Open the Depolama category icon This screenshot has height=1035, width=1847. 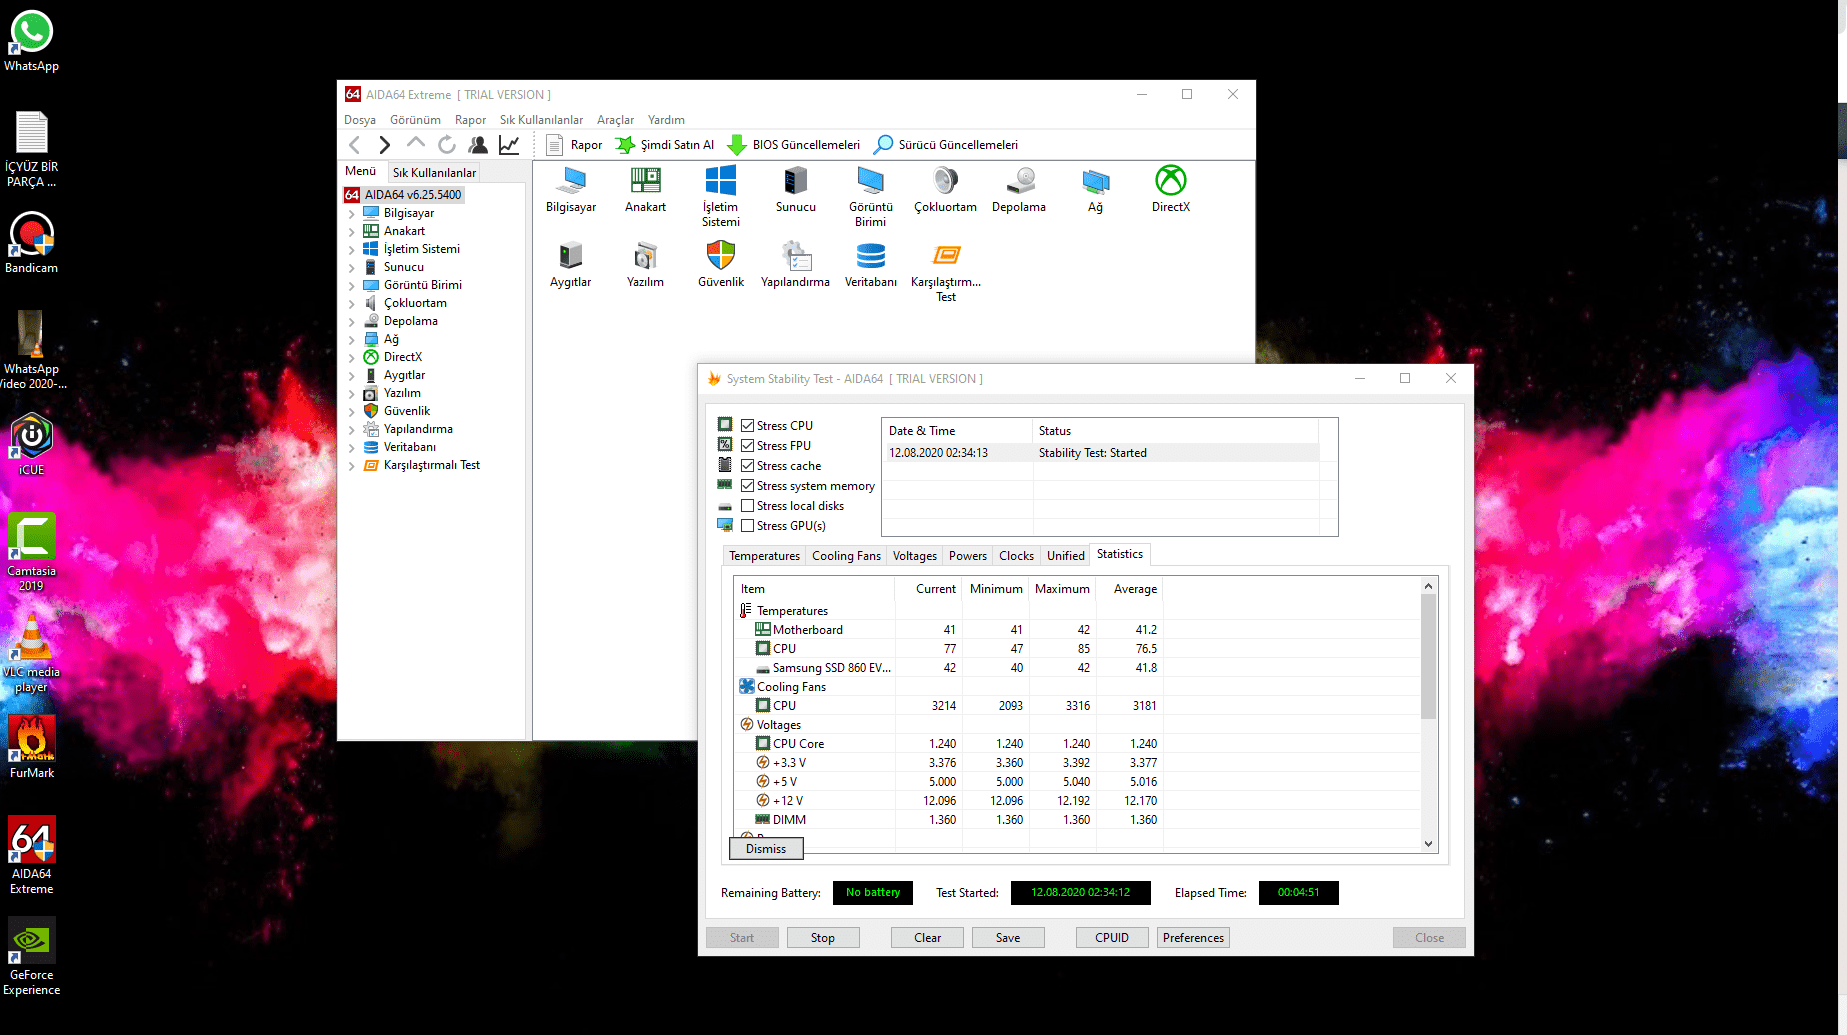point(1019,190)
